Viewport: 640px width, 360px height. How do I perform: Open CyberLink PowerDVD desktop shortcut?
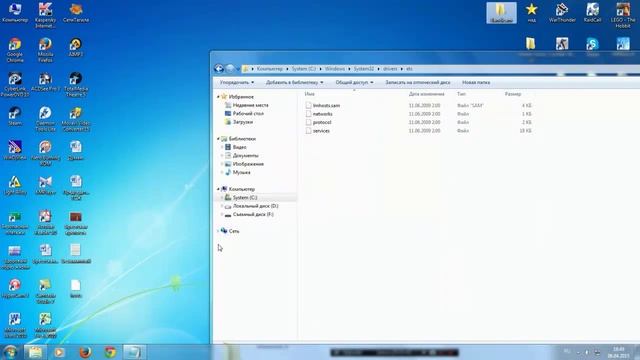point(15,84)
